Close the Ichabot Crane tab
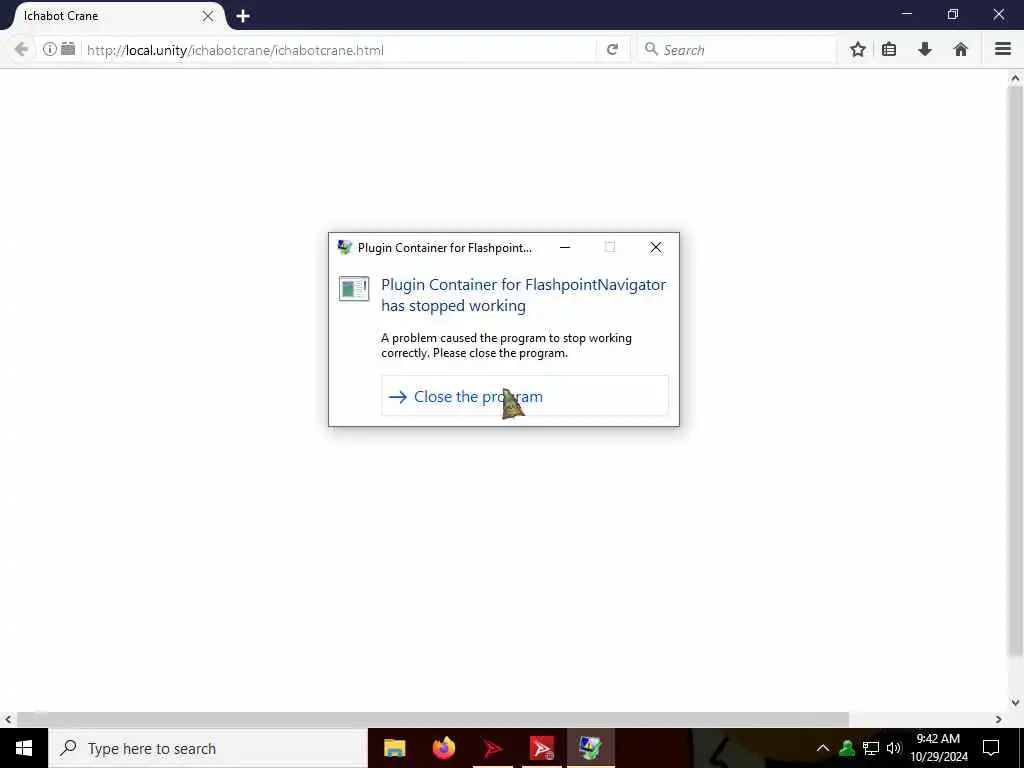This screenshot has height=768, width=1024. point(208,16)
